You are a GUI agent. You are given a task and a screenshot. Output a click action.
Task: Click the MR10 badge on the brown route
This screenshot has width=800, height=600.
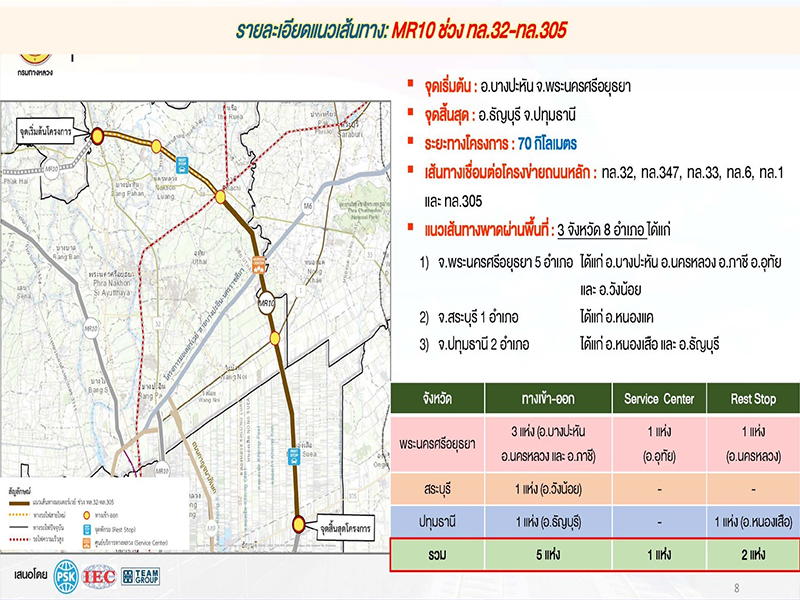(x=265, y=302)
